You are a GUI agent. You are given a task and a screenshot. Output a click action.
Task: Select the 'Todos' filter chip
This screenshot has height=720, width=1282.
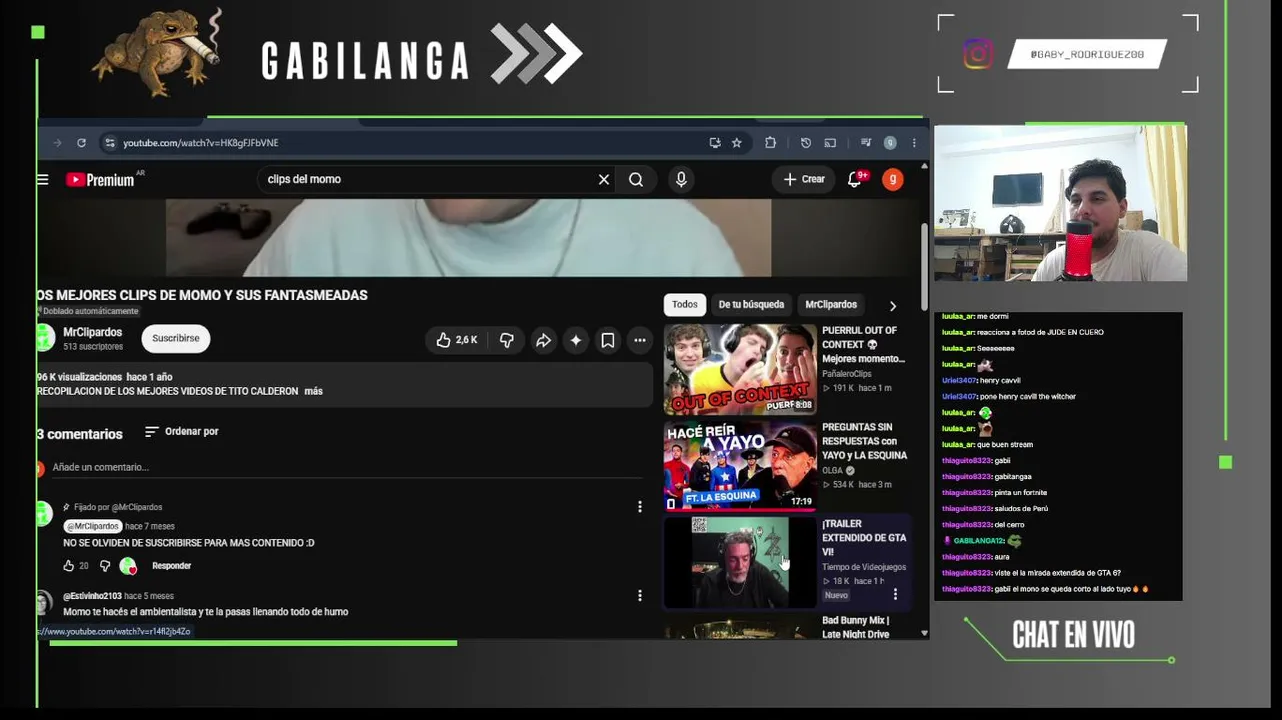coord(685,305)
